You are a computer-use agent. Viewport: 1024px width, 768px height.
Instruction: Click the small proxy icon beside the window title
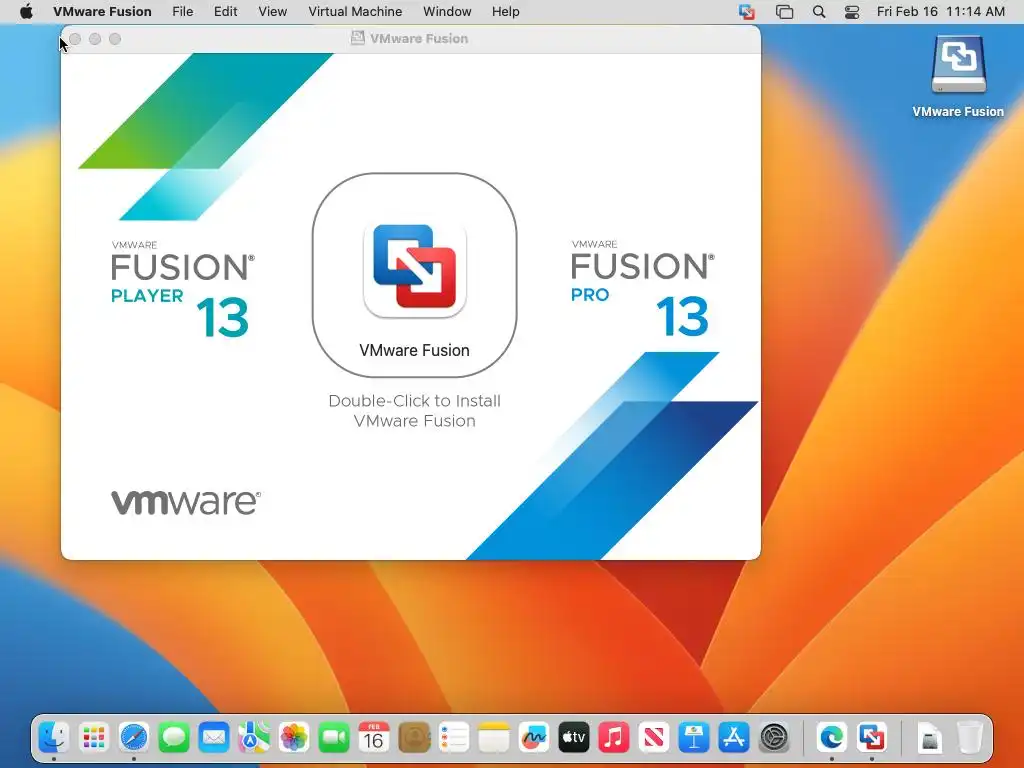[x=357, y=38]
